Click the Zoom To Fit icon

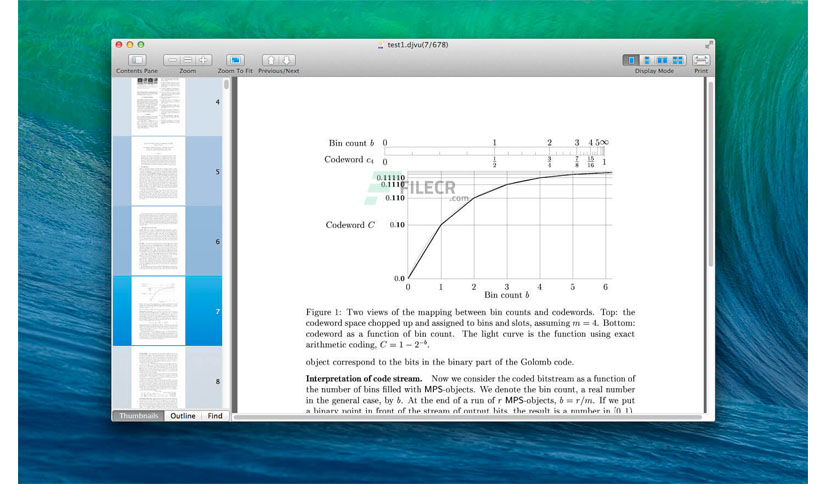tap(235, 60)
